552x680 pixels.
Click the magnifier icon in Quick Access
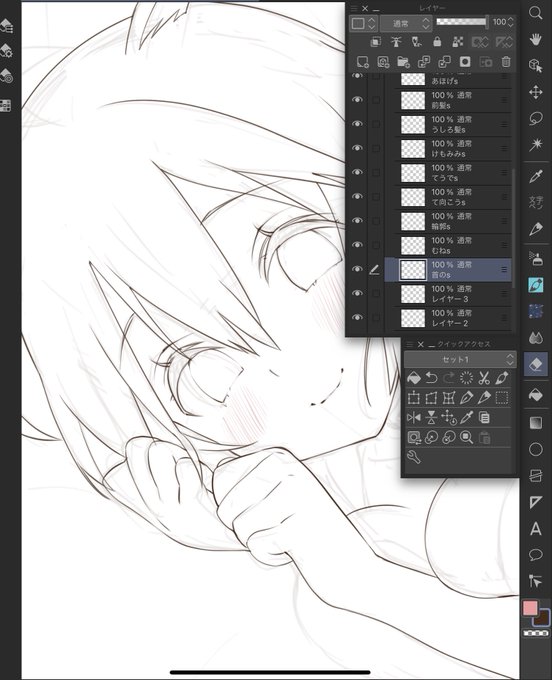pos(466,437)
